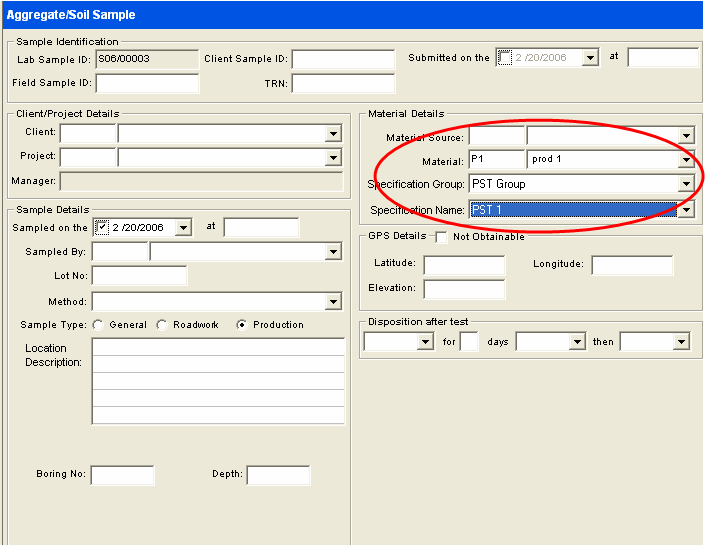The width and height of the screenshot is (705, 545).
Task: Open the Specification Group dropdown
Action: point(685,184)
